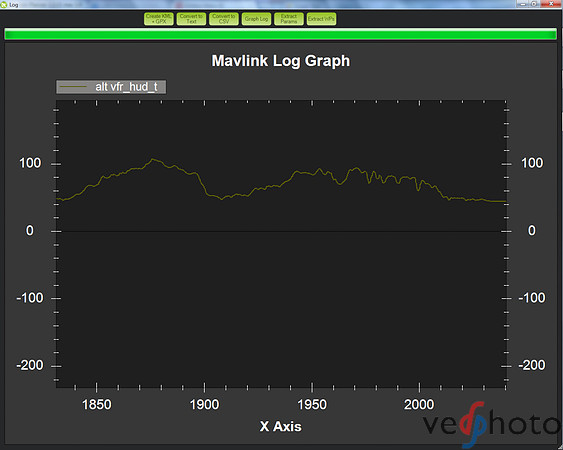
Task: Click the left axis -100 label
Action: (x=29, y=298)
